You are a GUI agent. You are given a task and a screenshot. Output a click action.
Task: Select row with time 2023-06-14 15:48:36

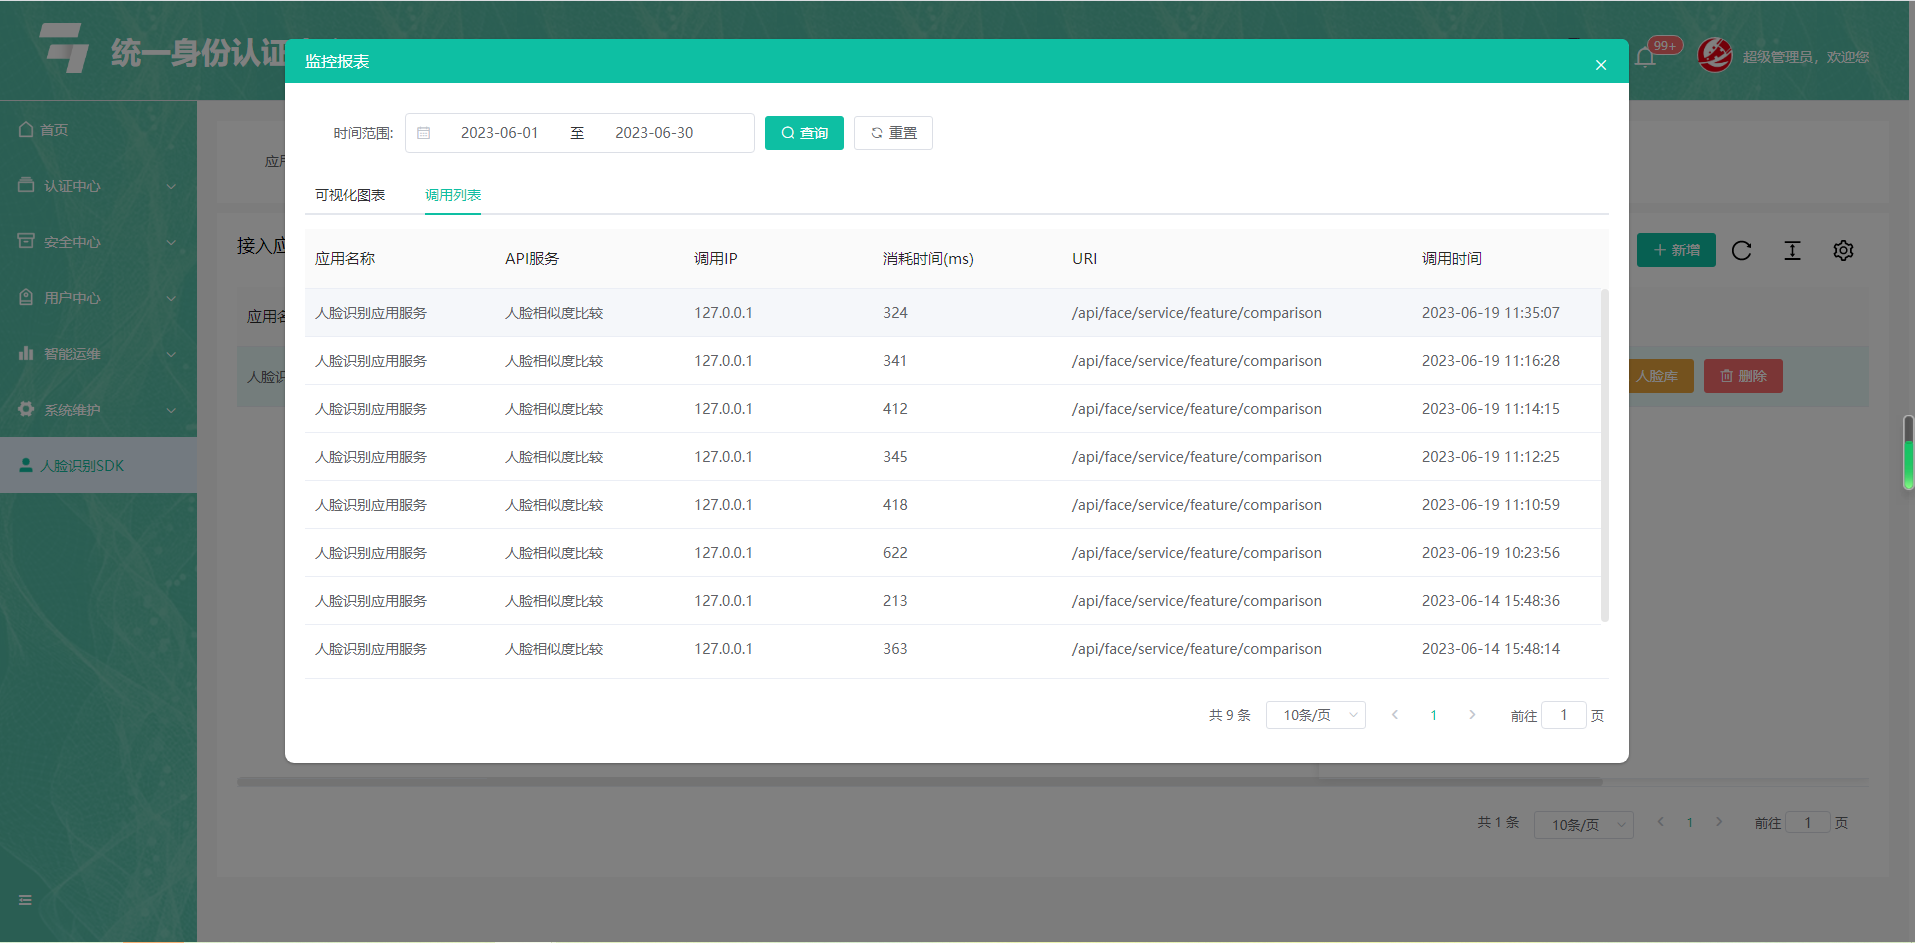click(x=953, y=601)
